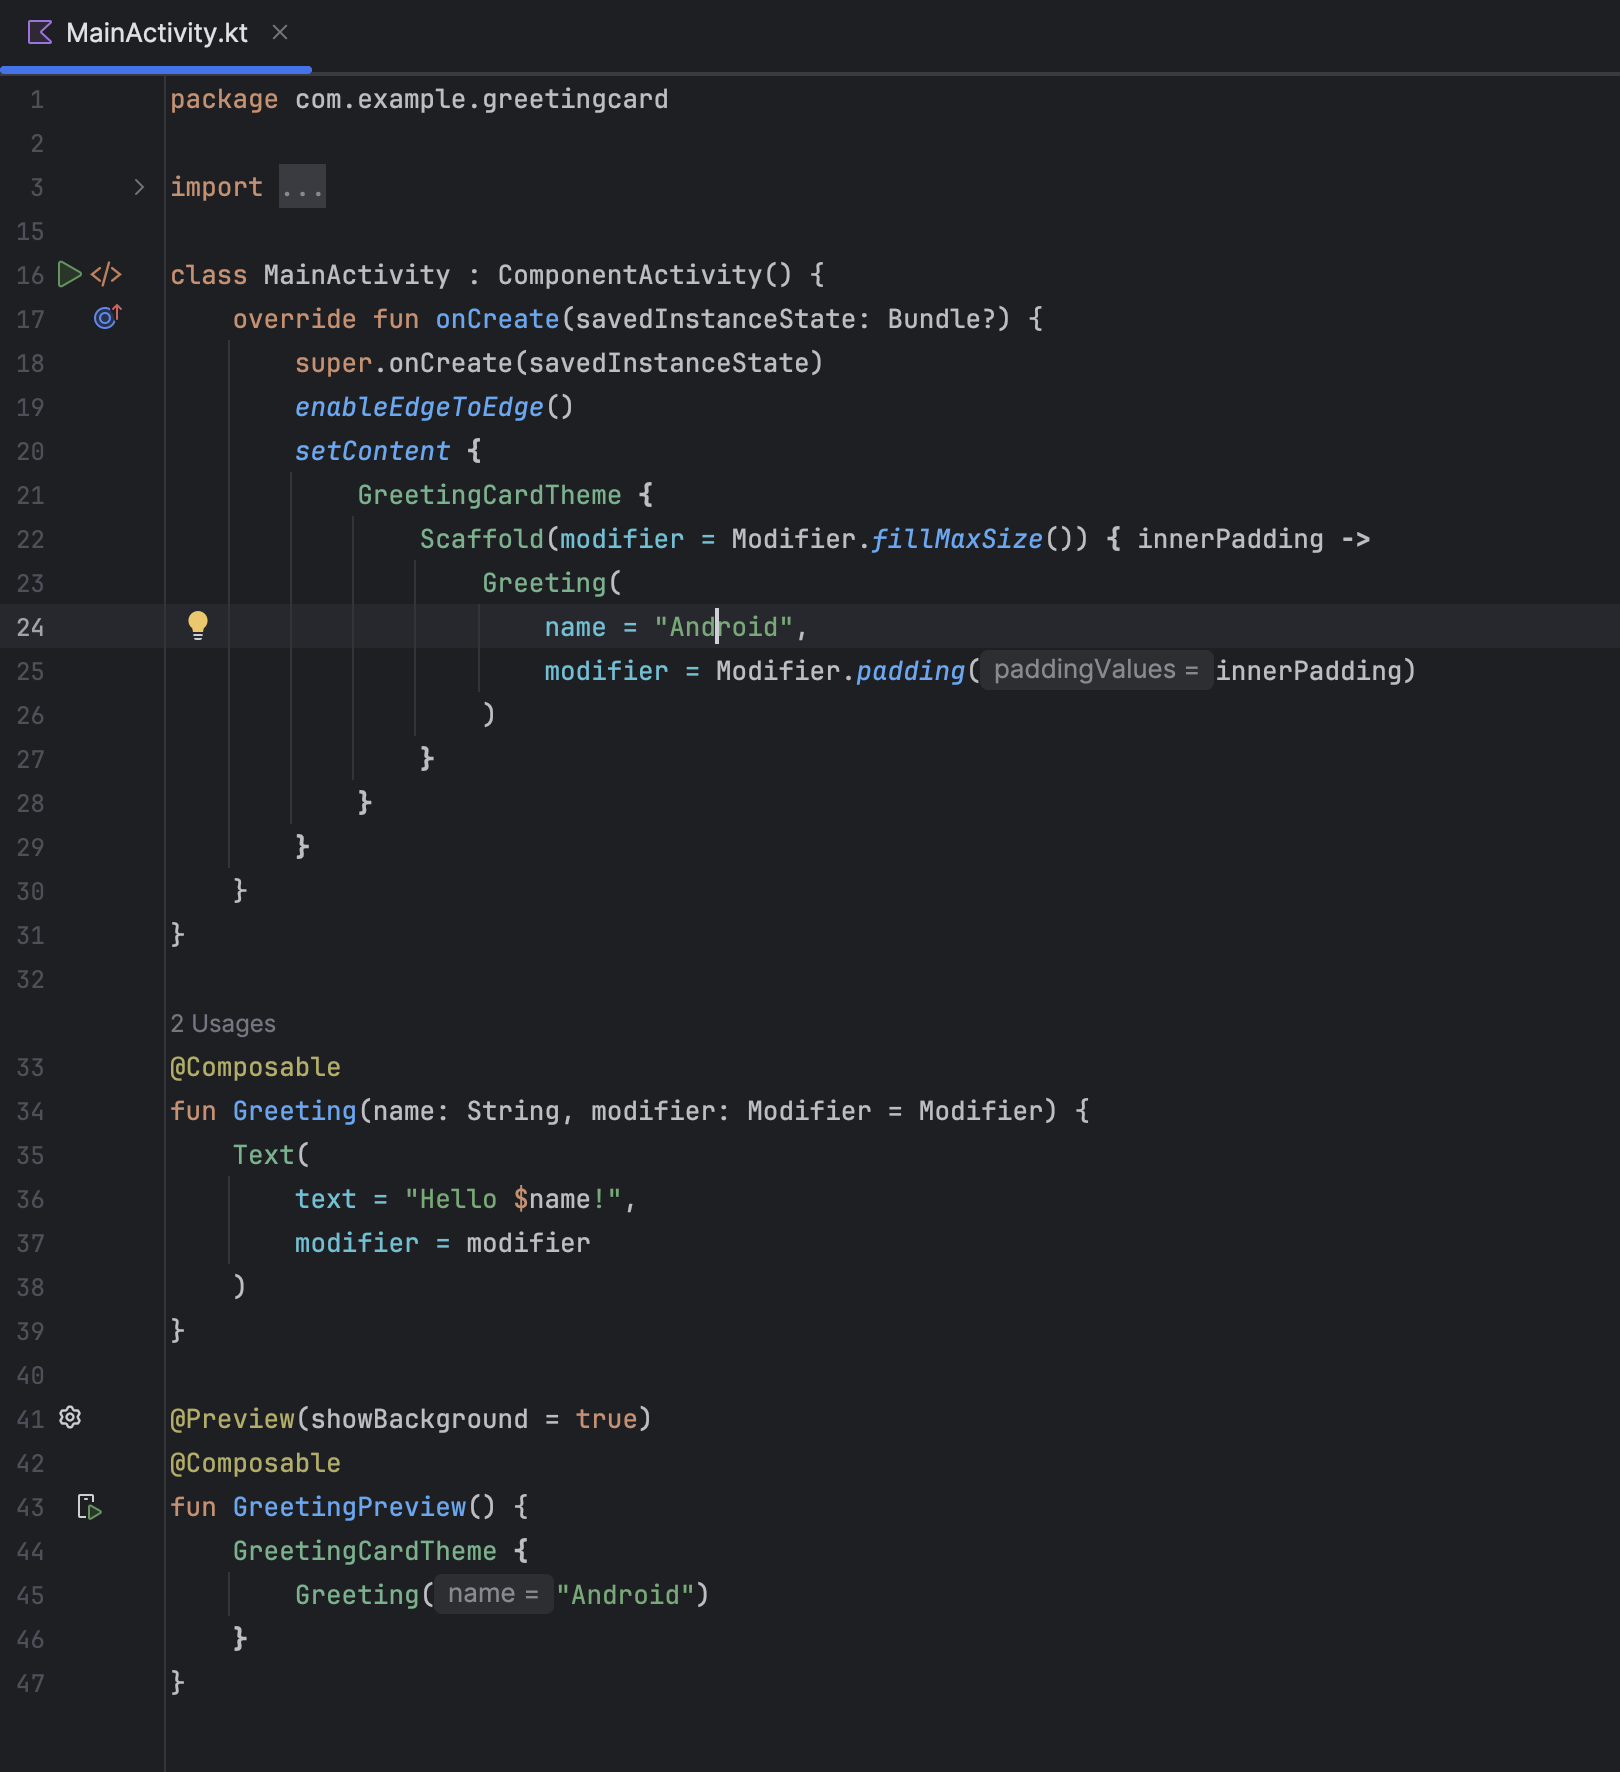Click the override method gutter icon
1620x1772 pixels.
point(107,318)
